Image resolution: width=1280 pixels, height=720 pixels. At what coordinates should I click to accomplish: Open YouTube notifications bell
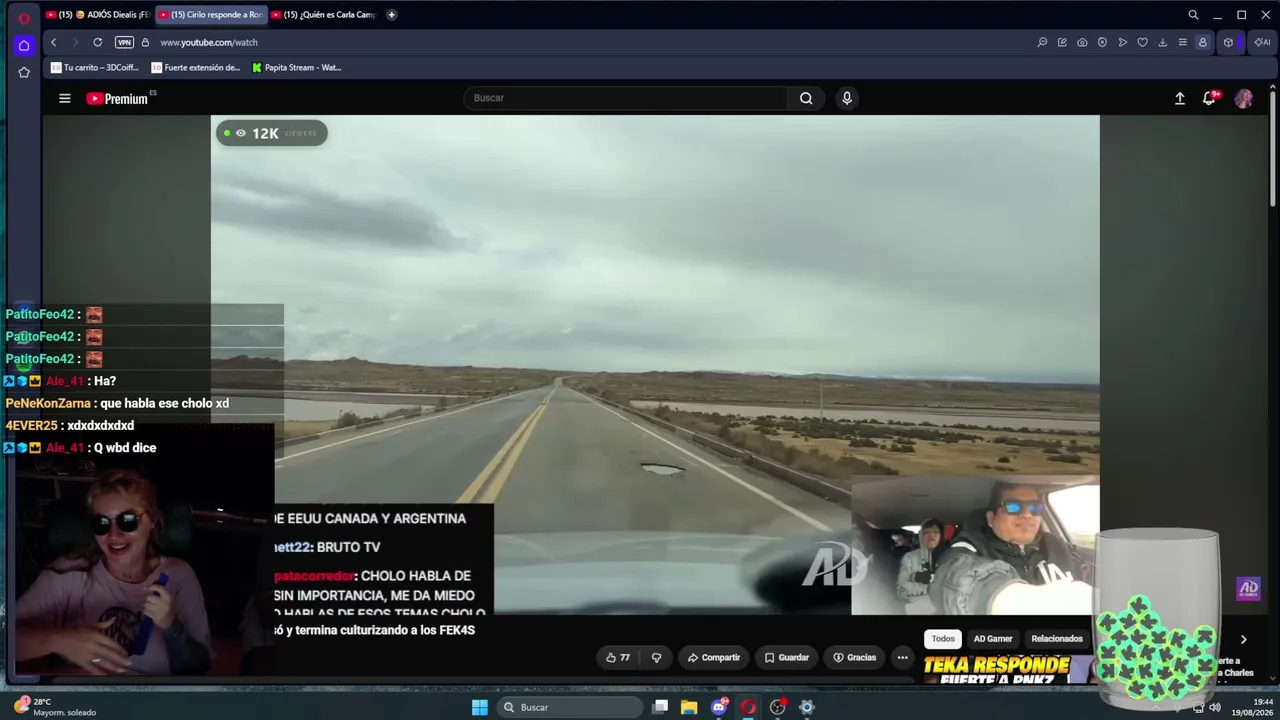coord(1210,98)
